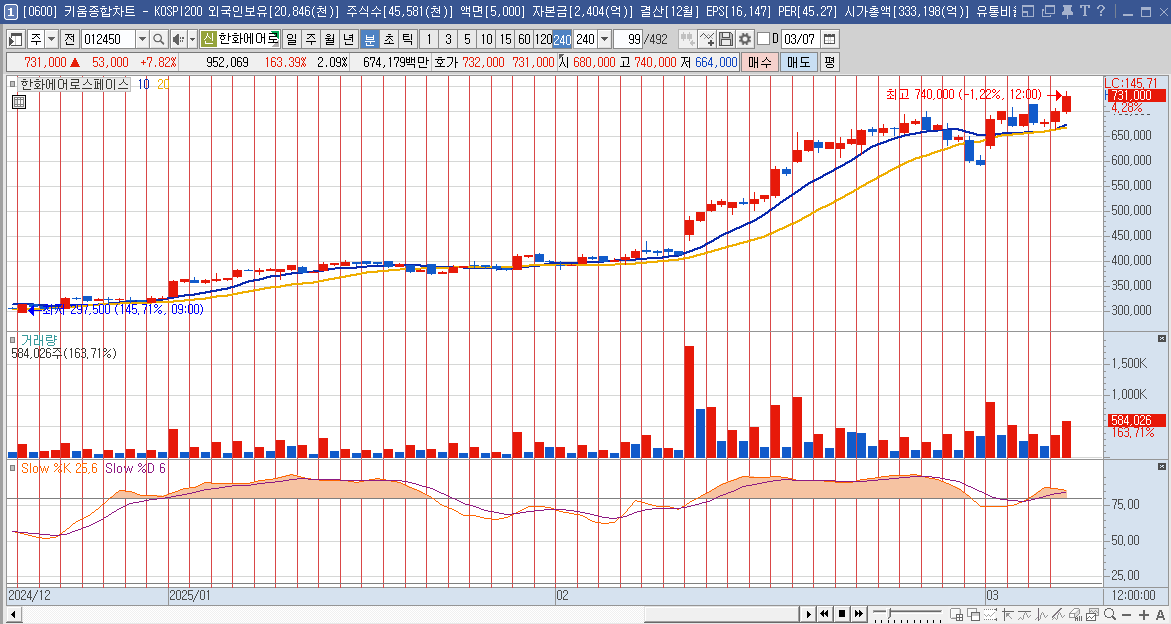Save chart settings with floppy disk icon
1171x624 pixels.
tap(726, 39)
